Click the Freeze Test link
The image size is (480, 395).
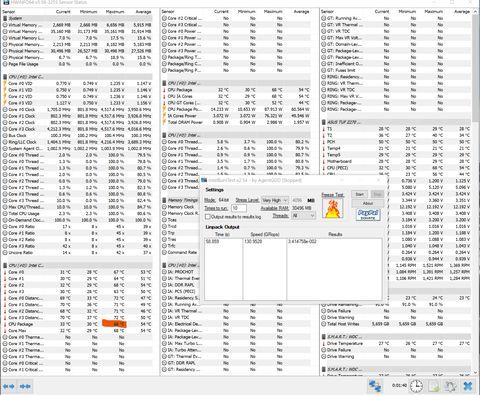point(332,195)
